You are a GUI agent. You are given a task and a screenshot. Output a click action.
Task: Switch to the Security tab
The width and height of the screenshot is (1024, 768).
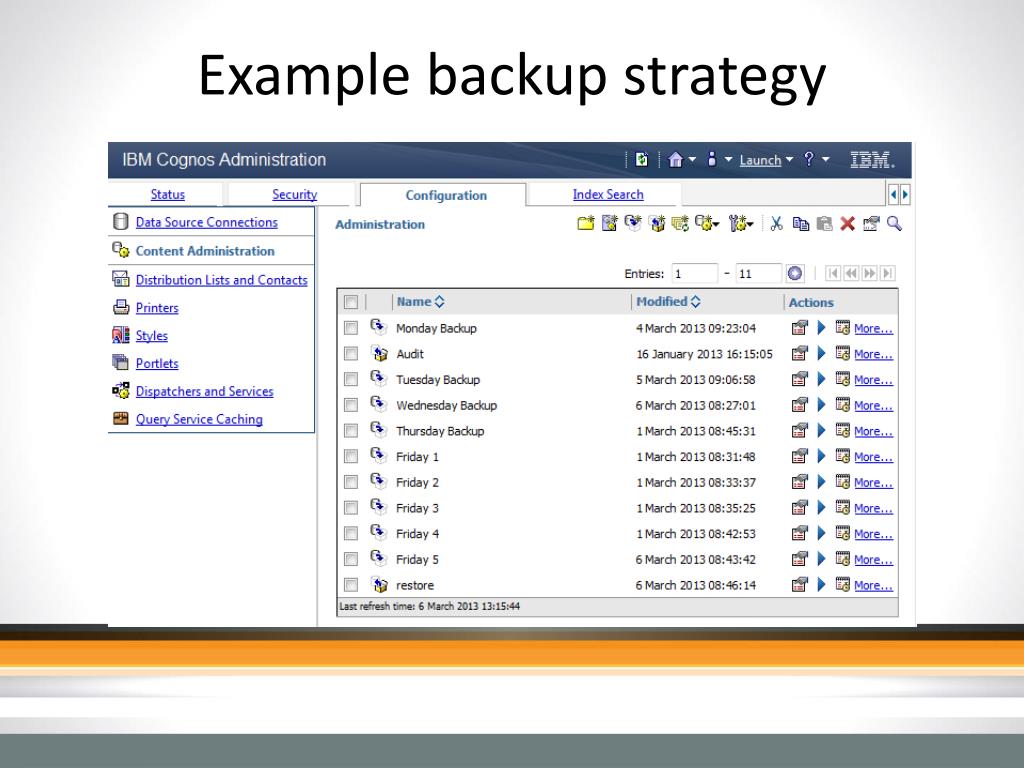[x=295, y=195]
